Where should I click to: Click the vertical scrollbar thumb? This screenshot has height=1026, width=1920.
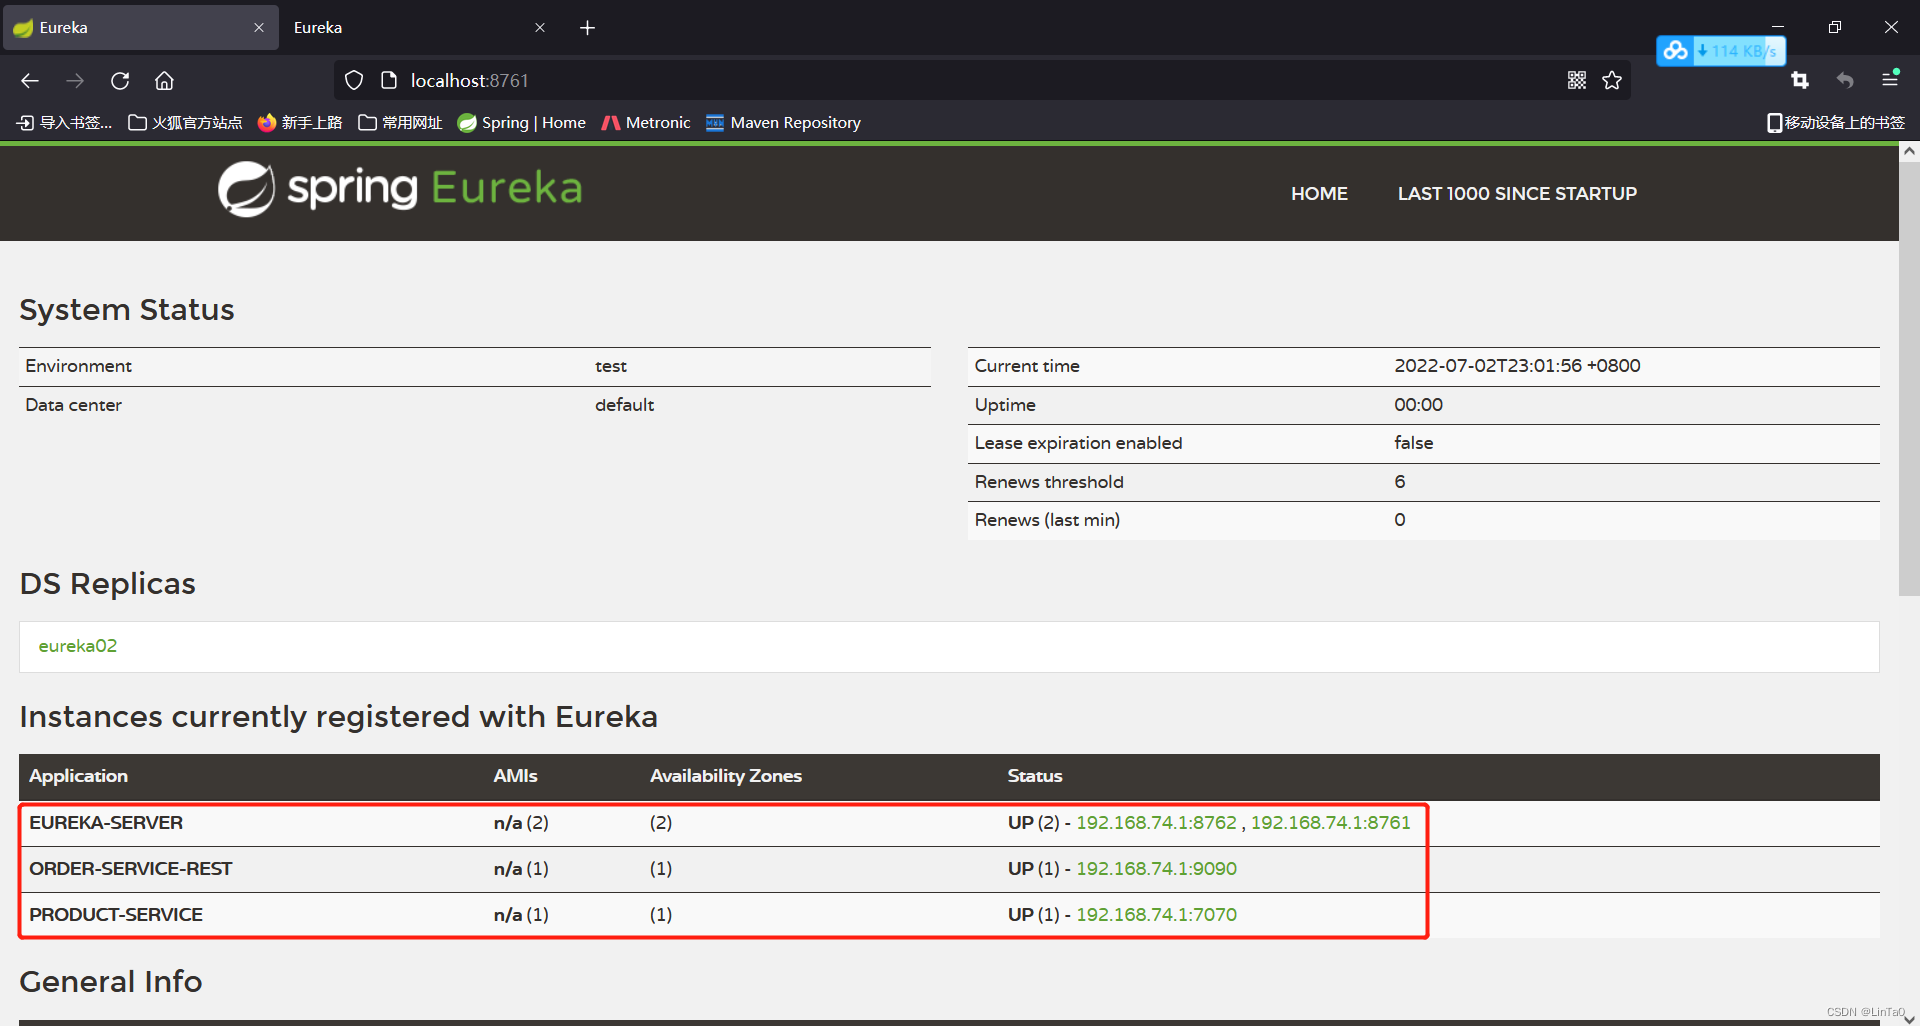tap(1909, 378)
